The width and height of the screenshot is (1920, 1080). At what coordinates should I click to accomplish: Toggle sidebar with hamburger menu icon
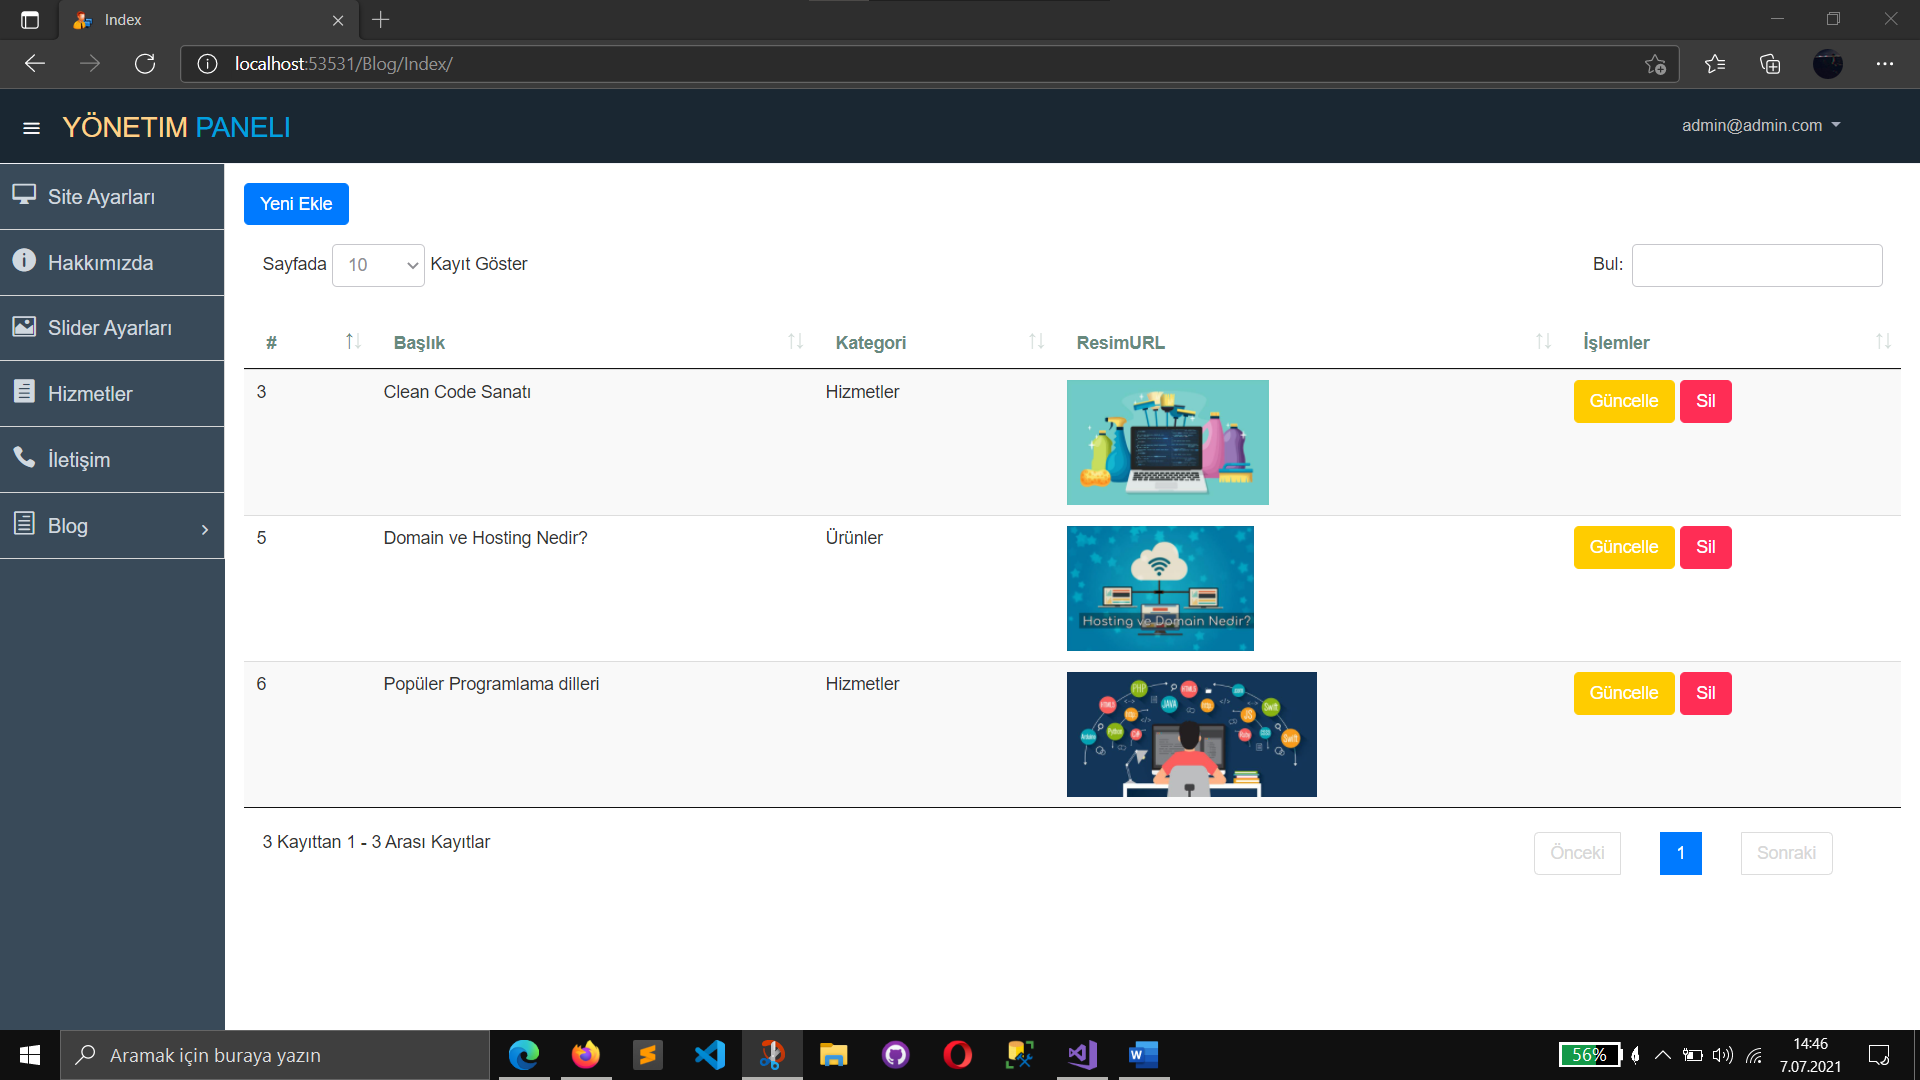click(x=31, y=128)
